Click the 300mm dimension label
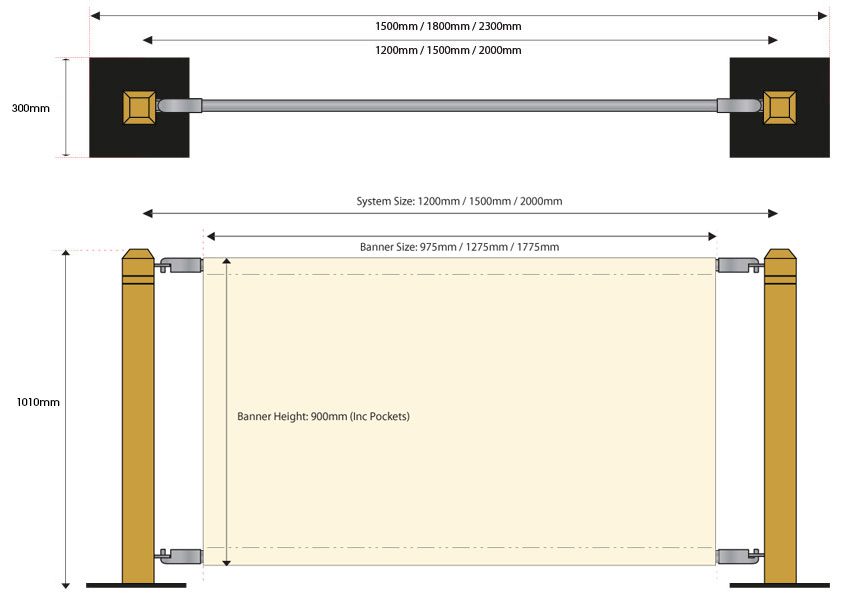This screenshot has width=864, height=595. tap(30, 108)
